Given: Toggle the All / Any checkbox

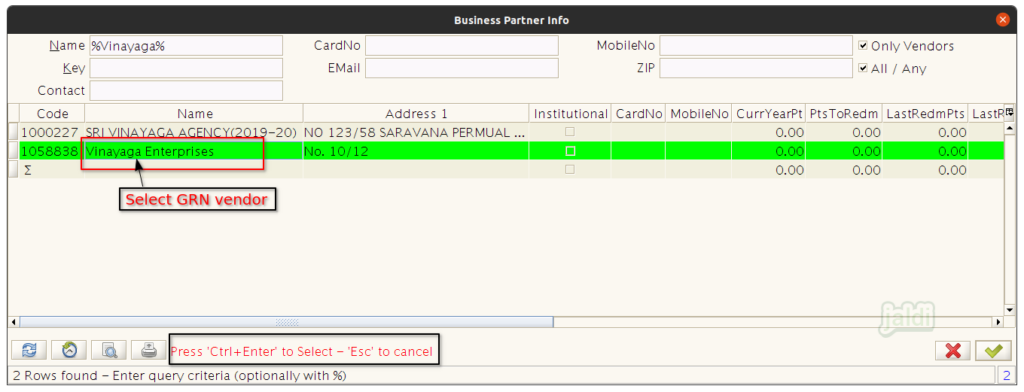Looking at the screenshot, I should [x=863, y=68].
